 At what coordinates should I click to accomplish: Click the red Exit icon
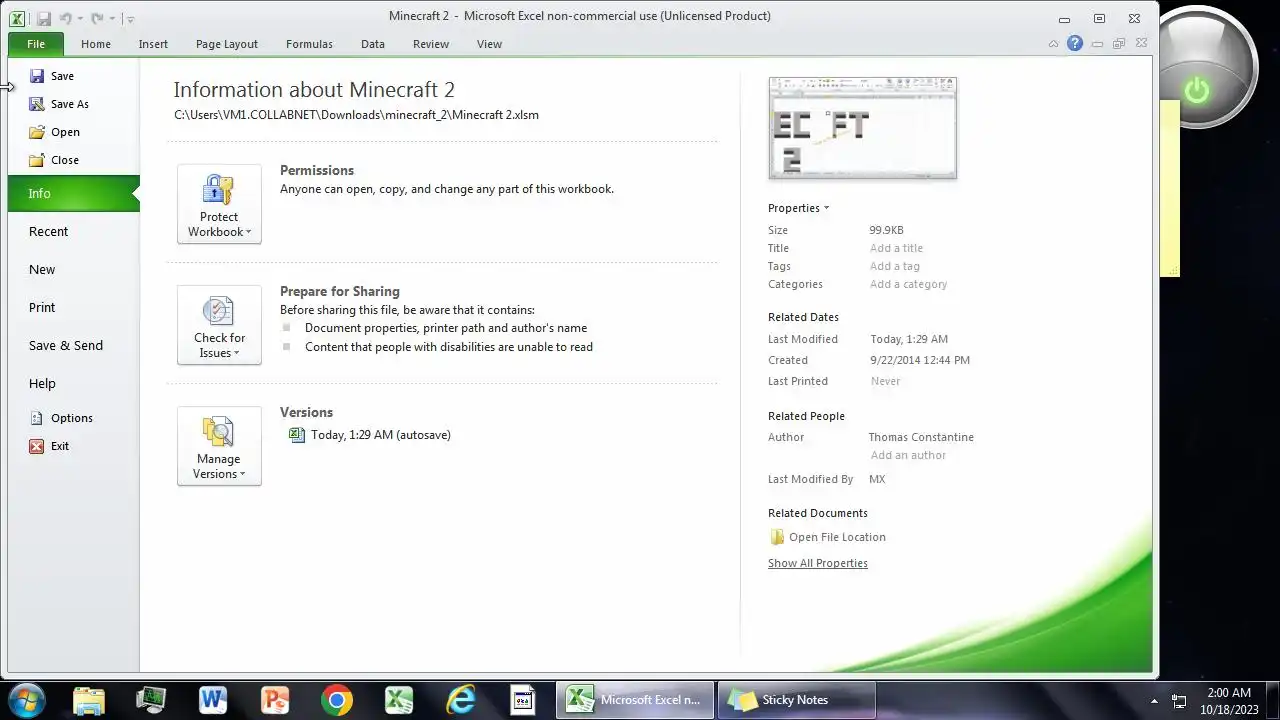37,446
